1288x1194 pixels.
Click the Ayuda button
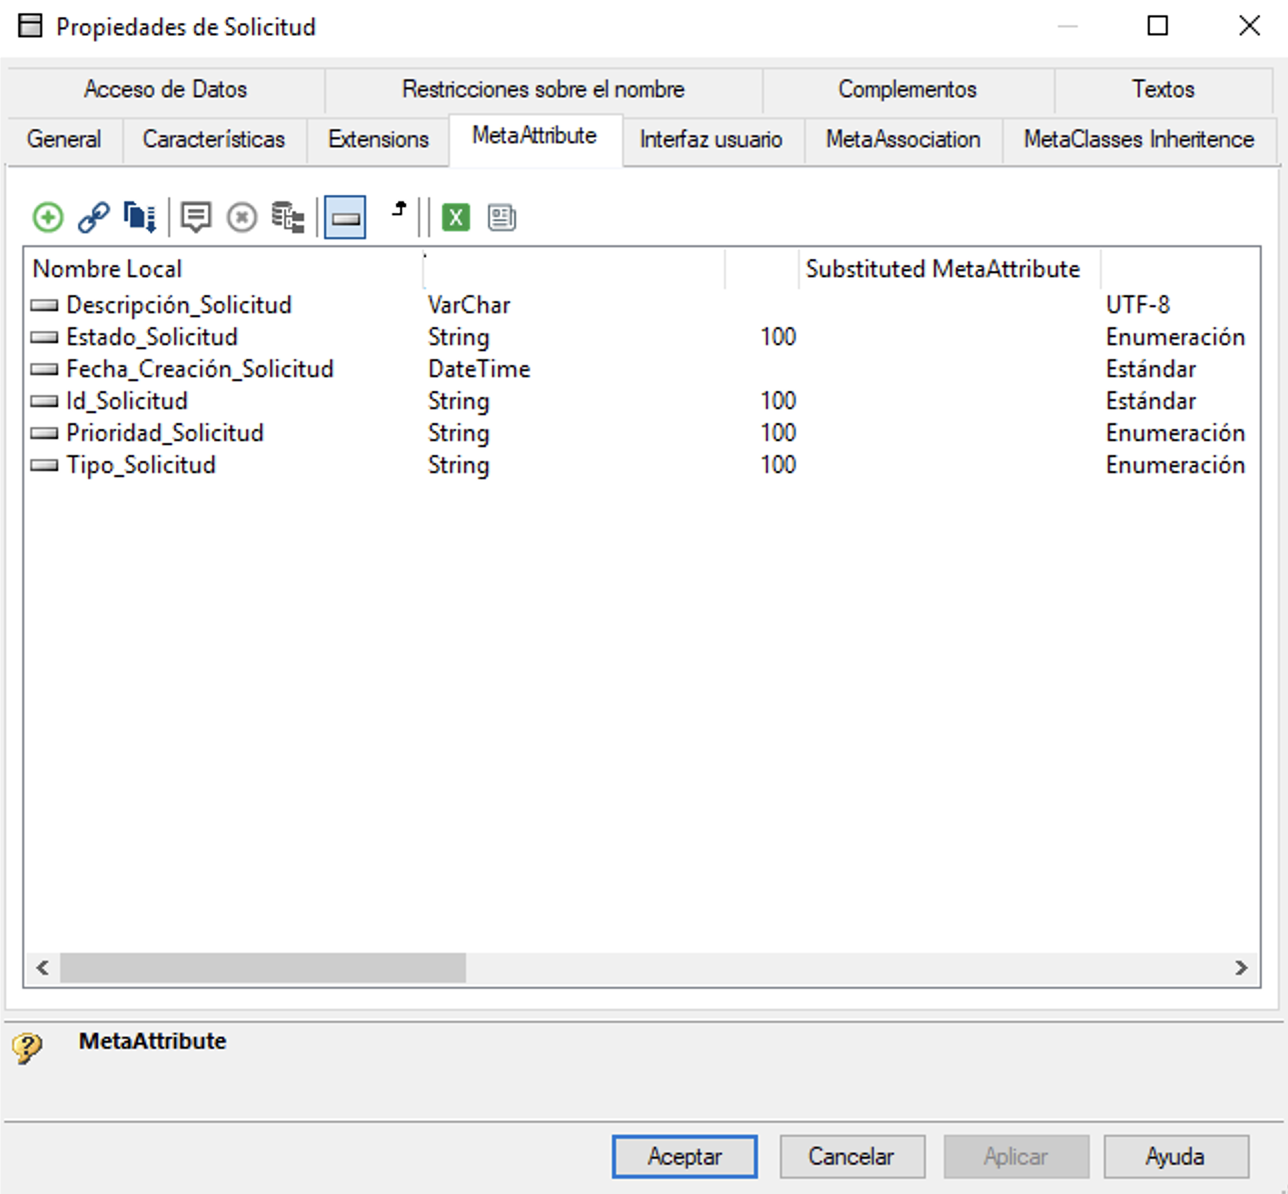pyautogui.click(x=1176, y=1157)
